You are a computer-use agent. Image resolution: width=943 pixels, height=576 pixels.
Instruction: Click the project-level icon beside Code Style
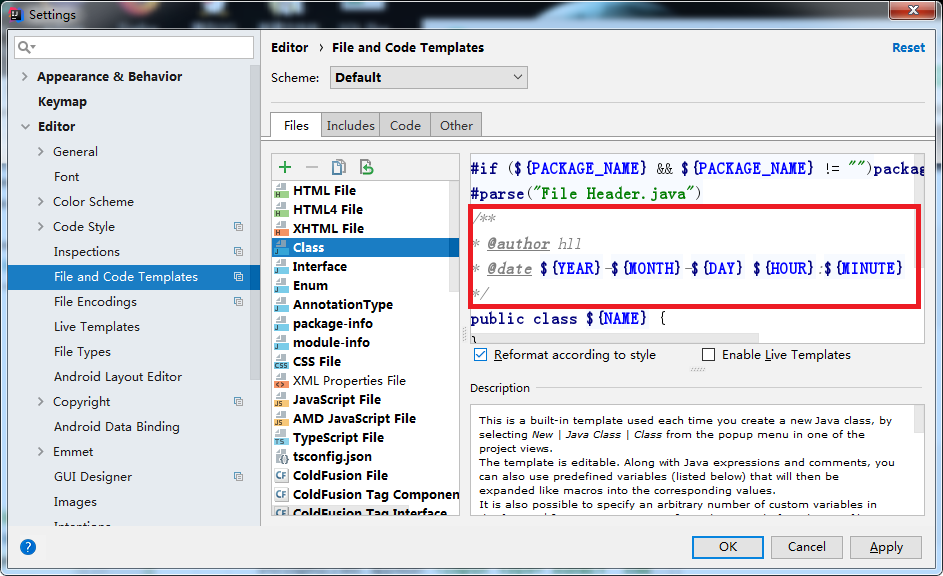tap(238, 227)
